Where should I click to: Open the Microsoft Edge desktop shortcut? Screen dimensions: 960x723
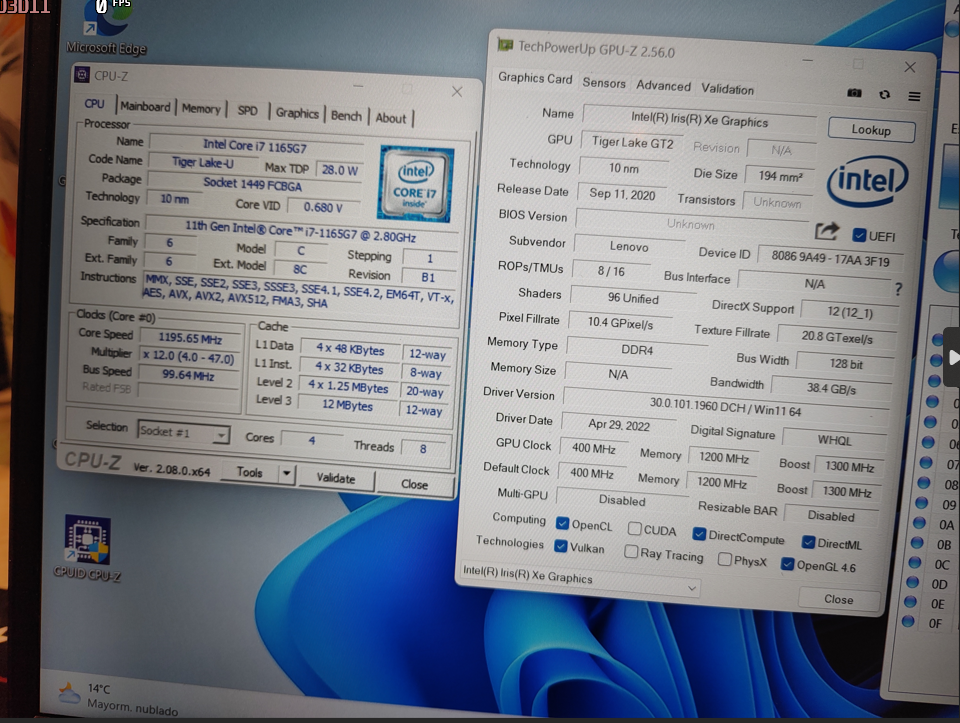click(107, 28)
